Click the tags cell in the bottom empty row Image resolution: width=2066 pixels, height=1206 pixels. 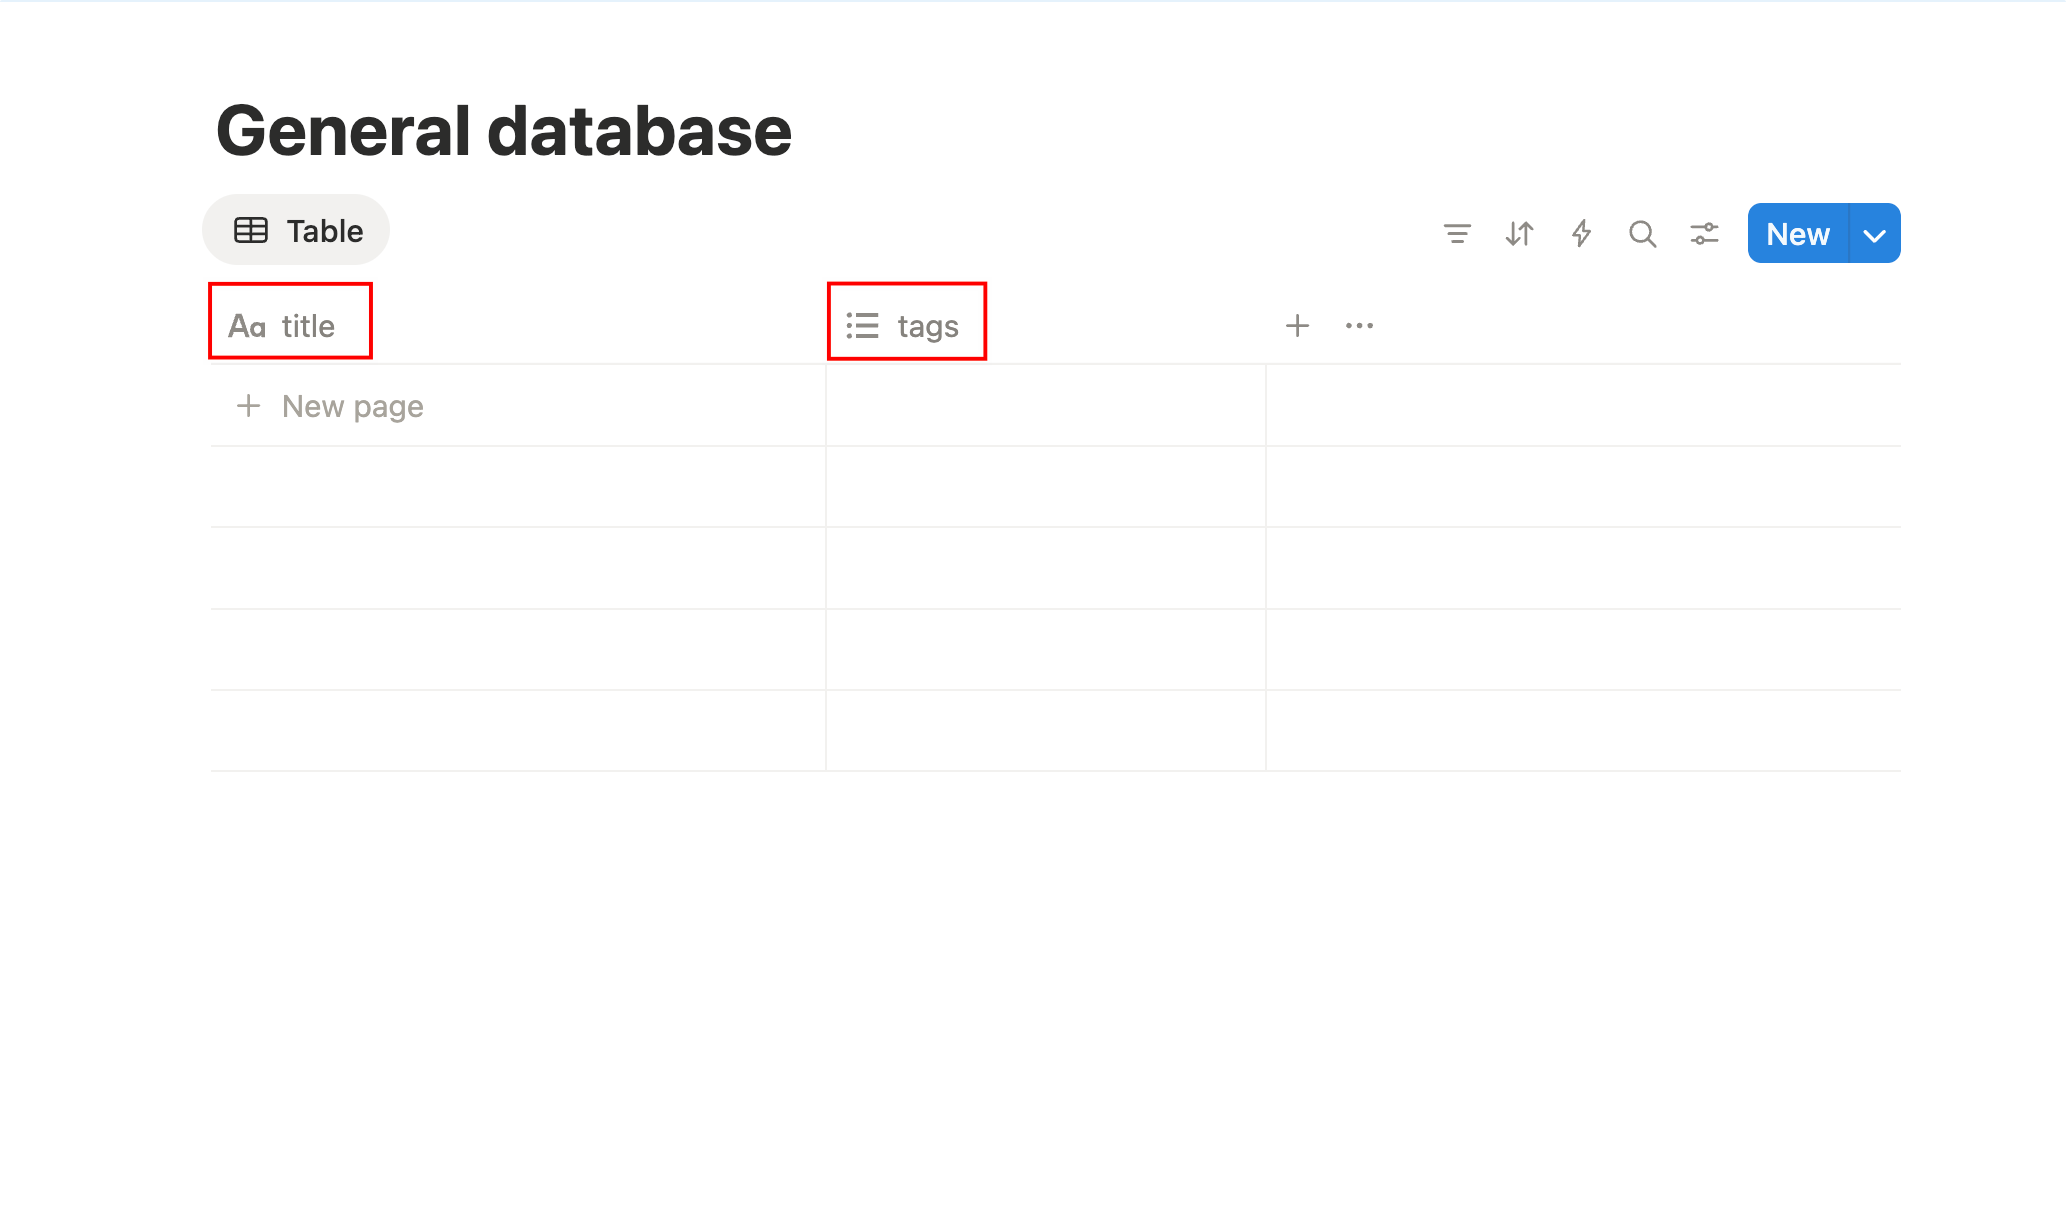(x=1045, y=730)
